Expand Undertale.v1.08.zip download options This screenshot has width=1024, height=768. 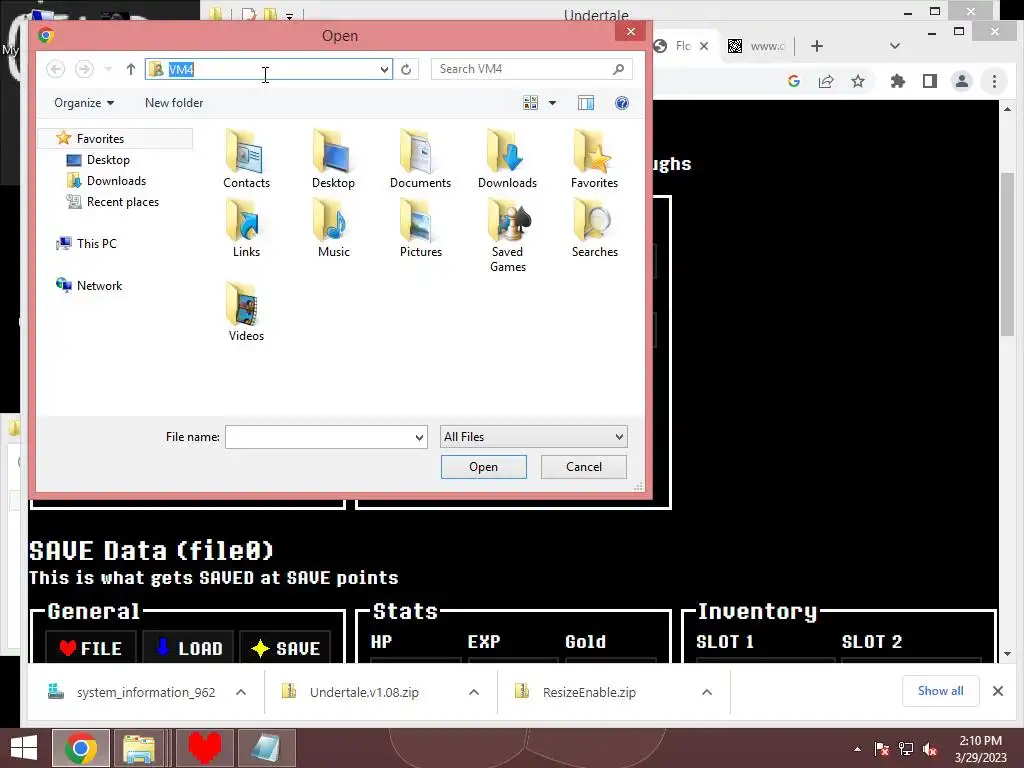pos(474,692)
